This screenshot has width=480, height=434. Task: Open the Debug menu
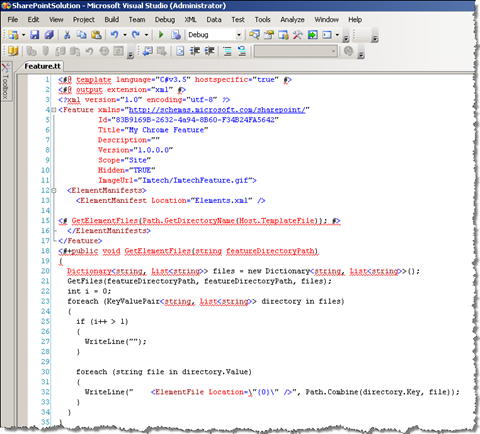pos(165,20)
